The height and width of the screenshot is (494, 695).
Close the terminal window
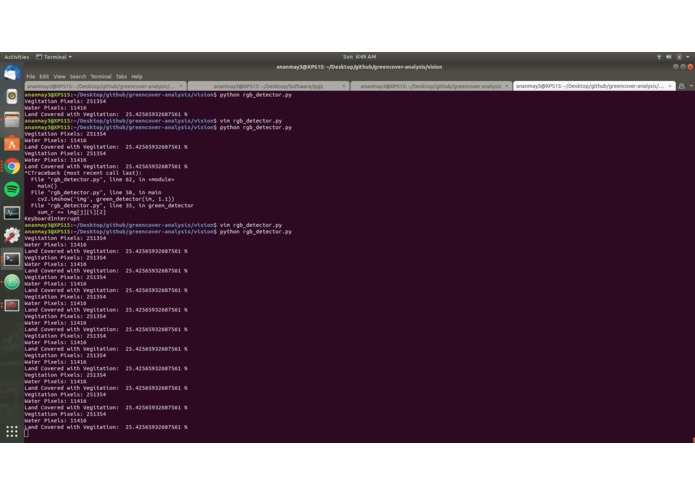[x=690, y=67]
